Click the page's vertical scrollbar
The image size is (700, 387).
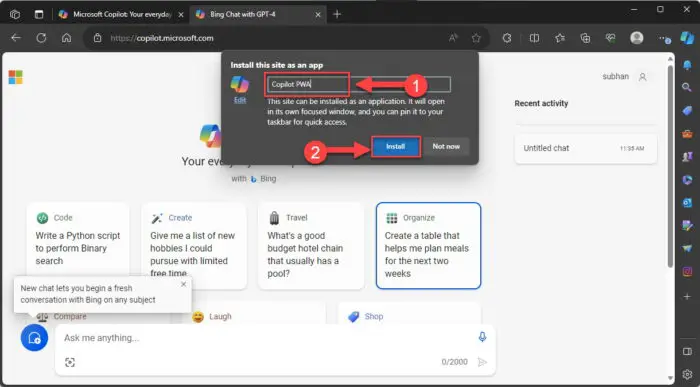coord(671,166)
